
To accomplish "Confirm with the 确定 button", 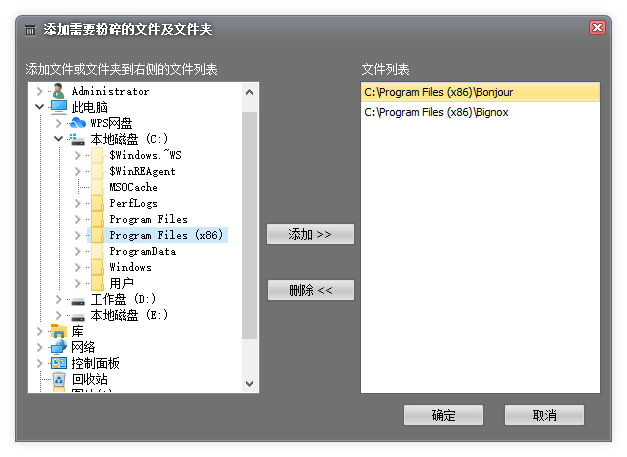I will click(443, 415).
